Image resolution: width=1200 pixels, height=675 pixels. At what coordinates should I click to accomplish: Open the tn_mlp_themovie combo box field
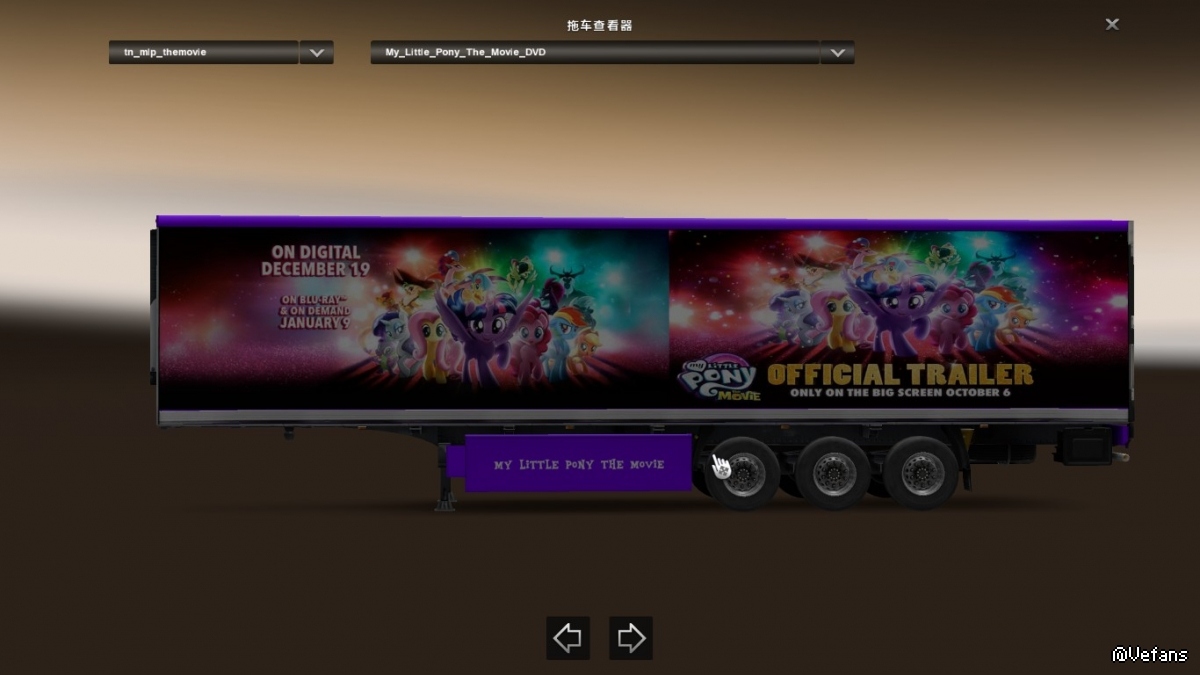203,52
